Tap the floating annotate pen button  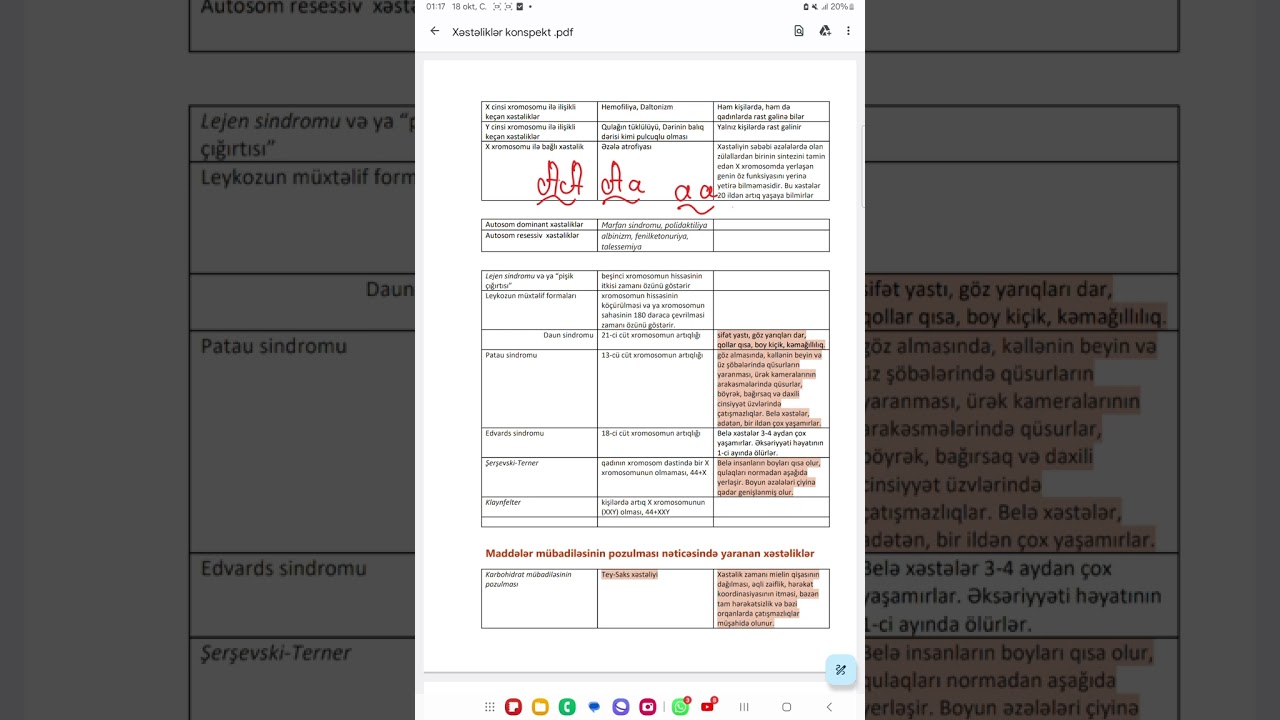pos(841,670)
